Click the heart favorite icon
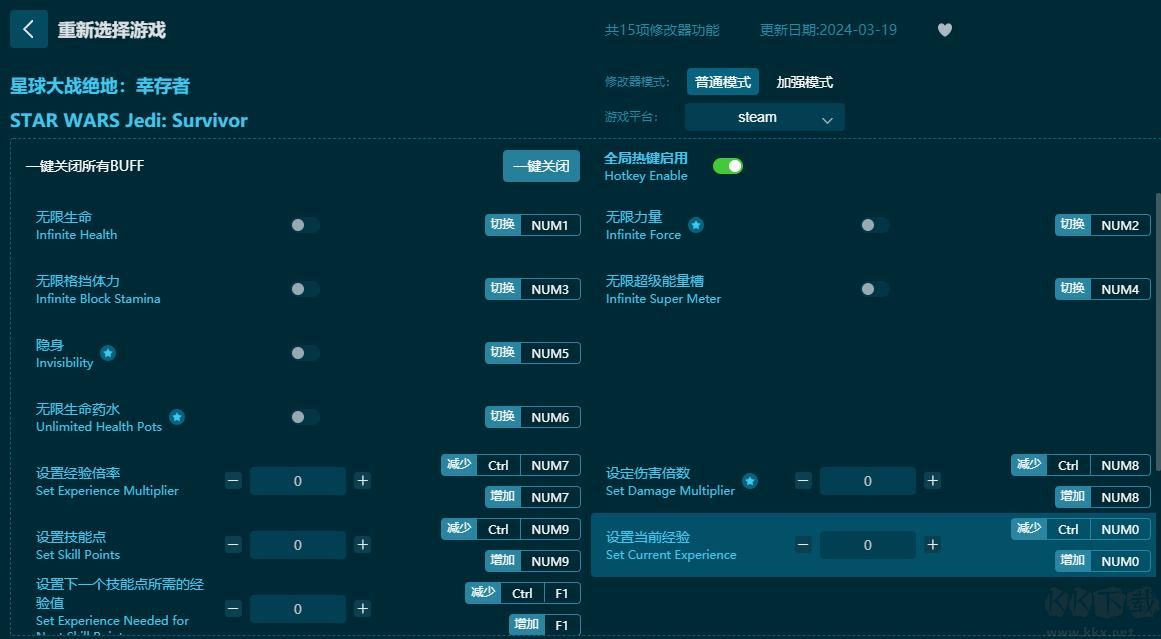 click(944, 30)
